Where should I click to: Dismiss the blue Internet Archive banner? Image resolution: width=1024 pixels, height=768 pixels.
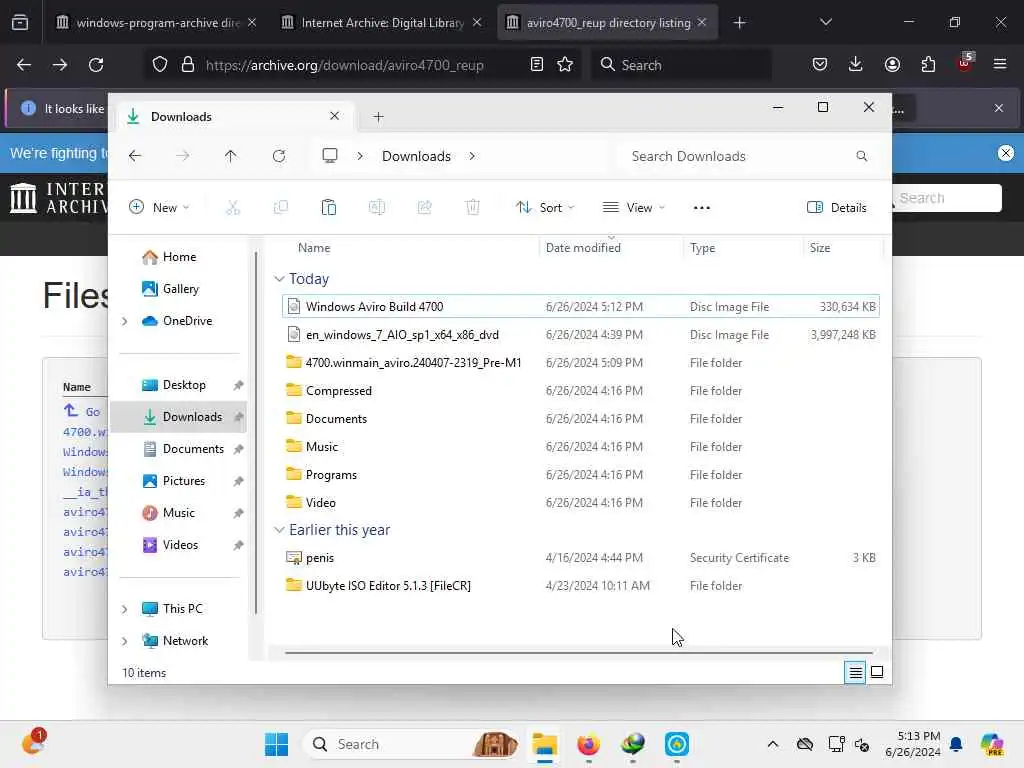point(1006,153)
